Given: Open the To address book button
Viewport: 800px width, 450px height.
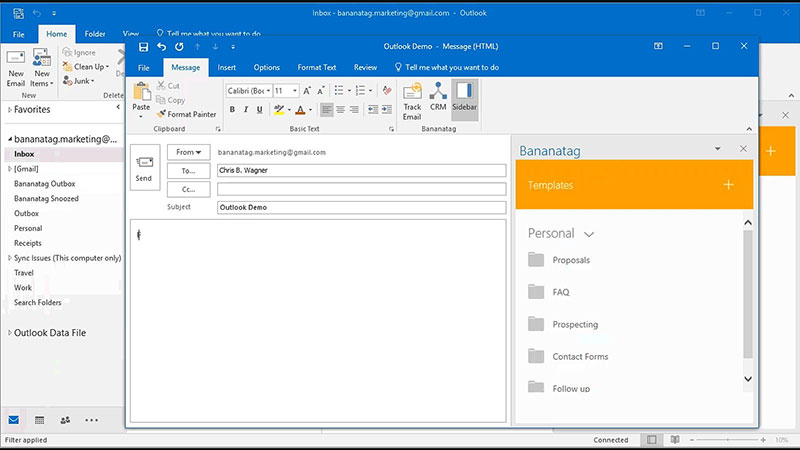Looking at the screenshot, I should point(188,171).
